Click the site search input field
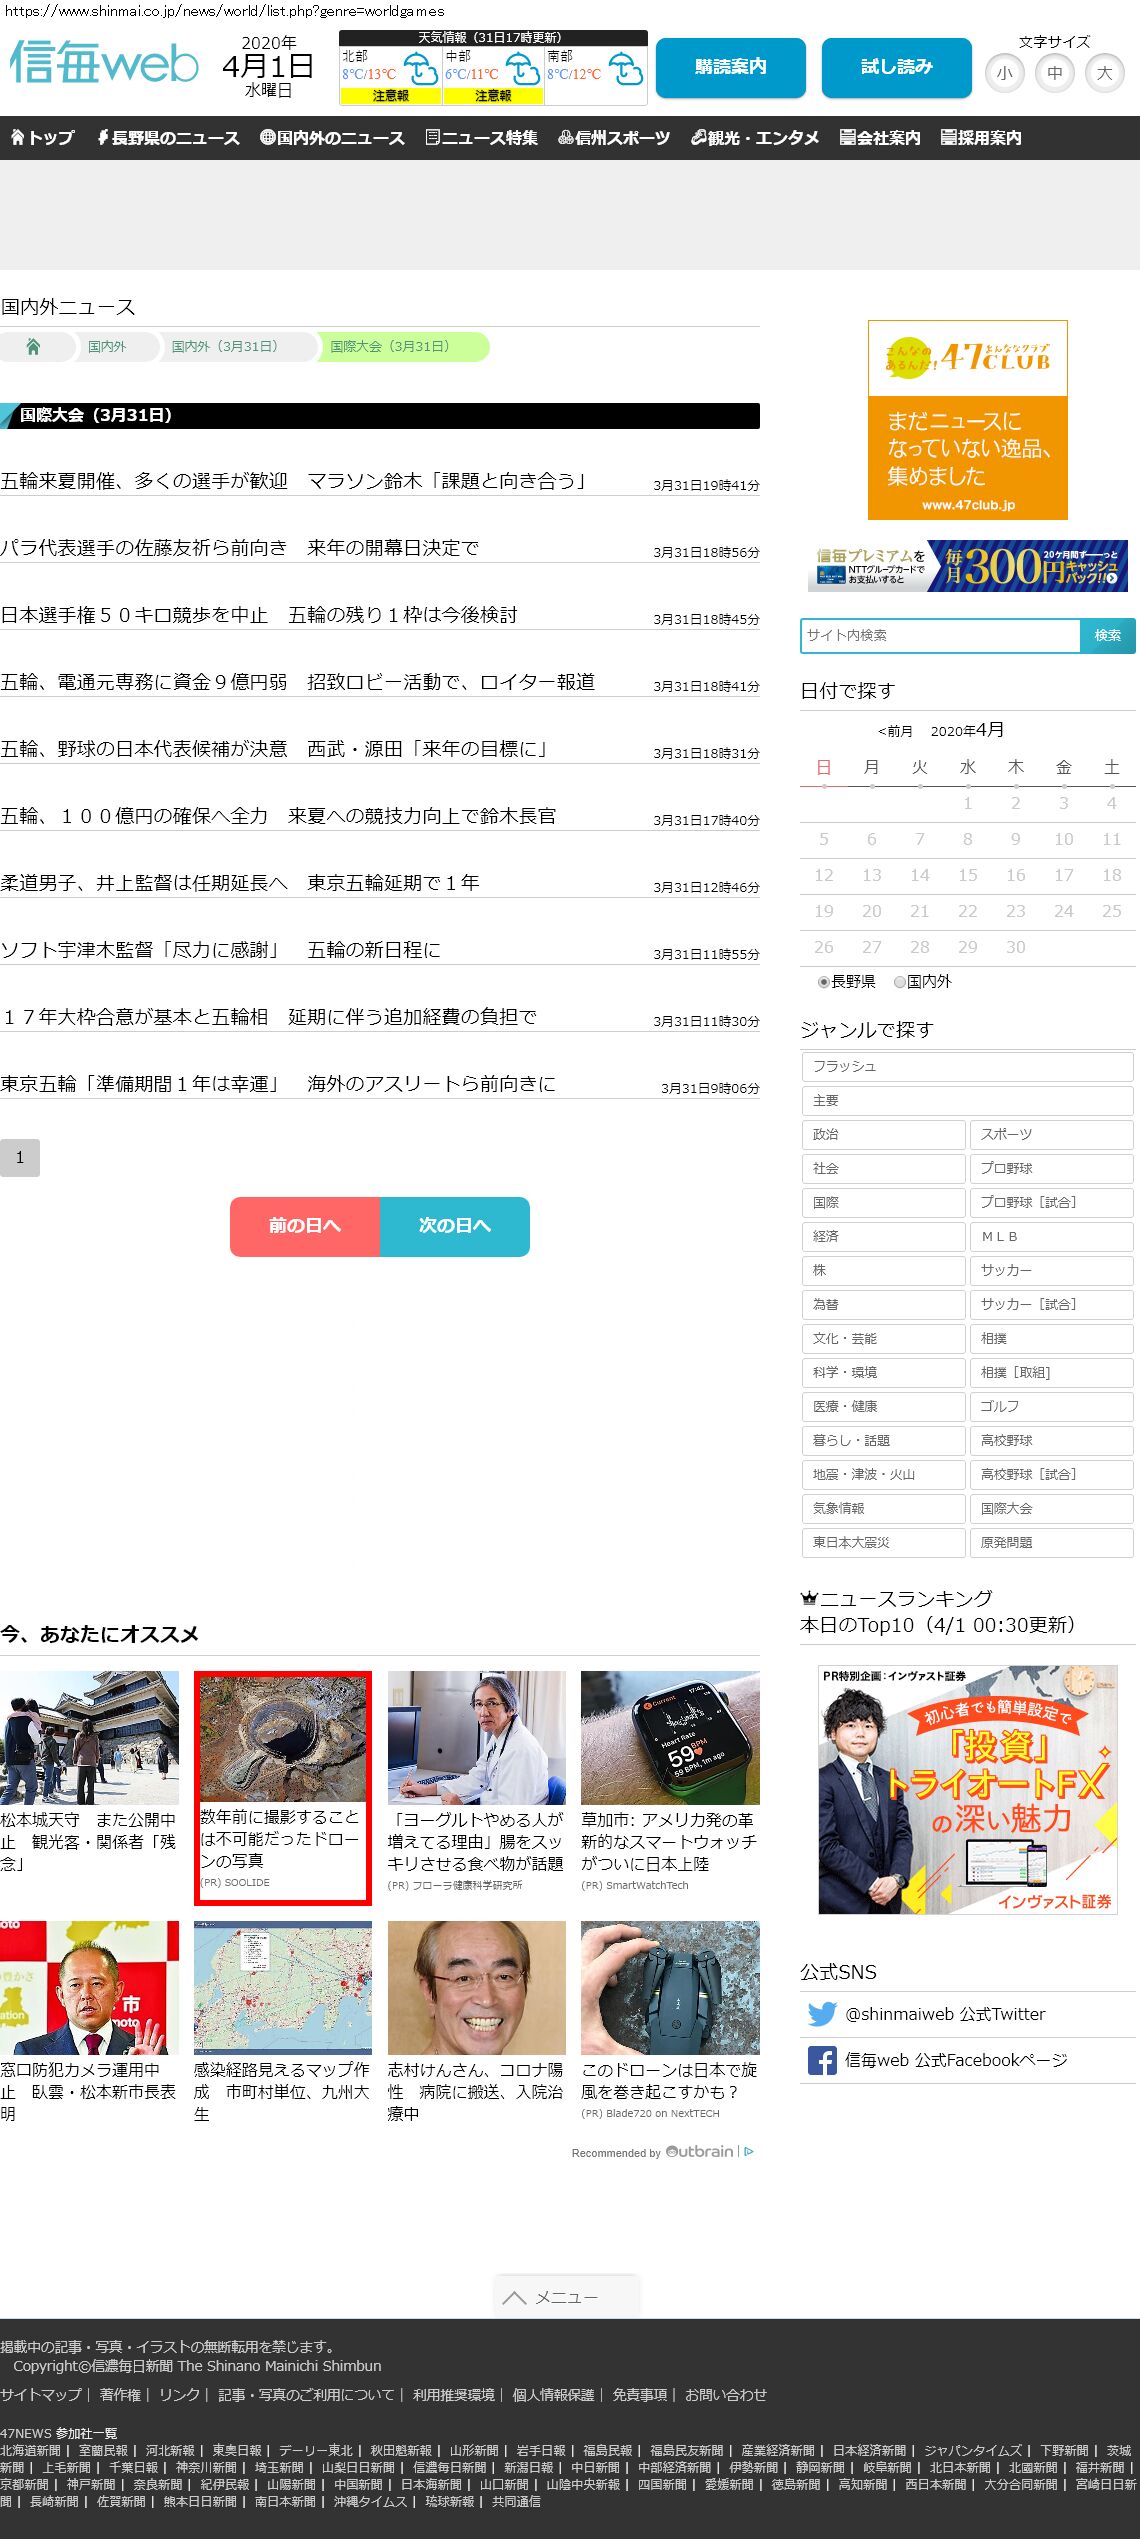 (x=940, y=636)
